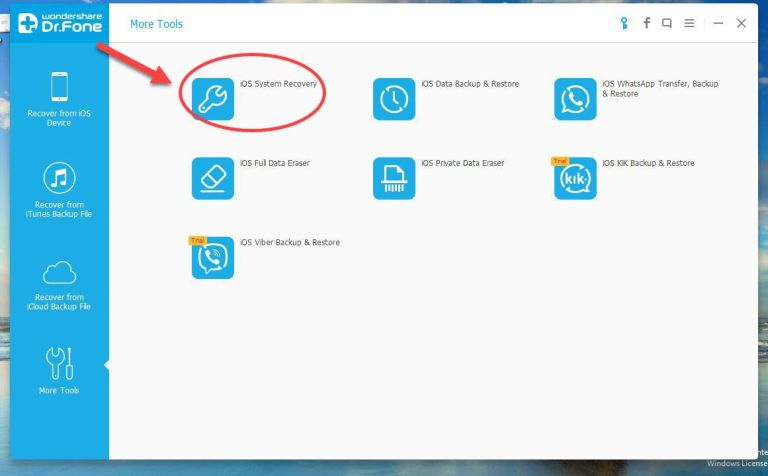This screenshot has width=768, height=476.
Task: Select the cloud iCloud Backup icon
Action: tap(59, 273)
